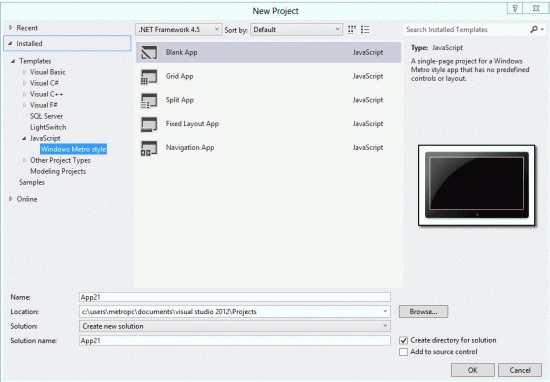550x382 pixels.
Task: Click the Navigation App template name
Action: point(190,148)
